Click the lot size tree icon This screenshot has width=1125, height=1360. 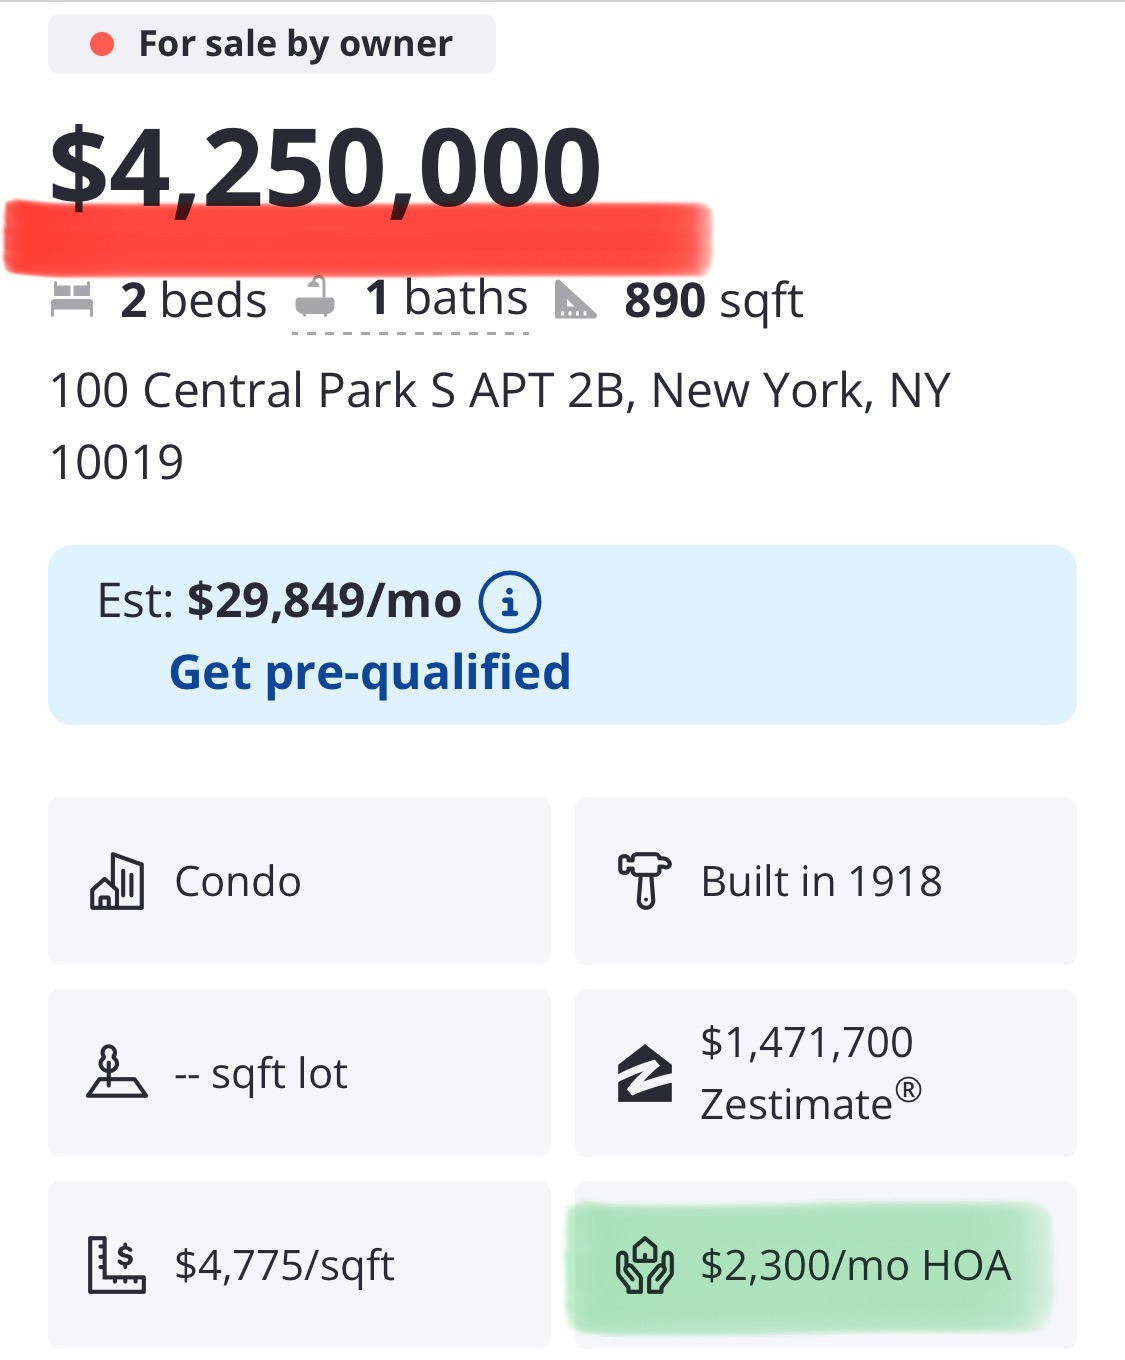coord(116,1073)
